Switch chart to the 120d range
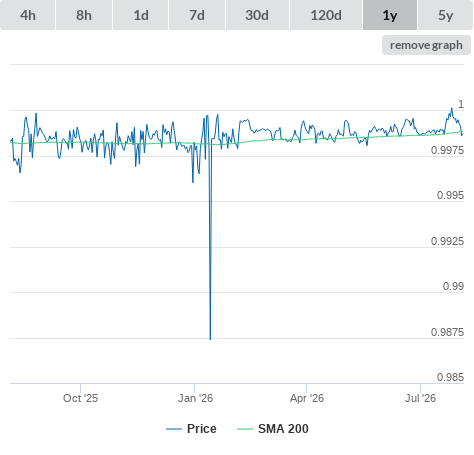 [x=326, y=15]
